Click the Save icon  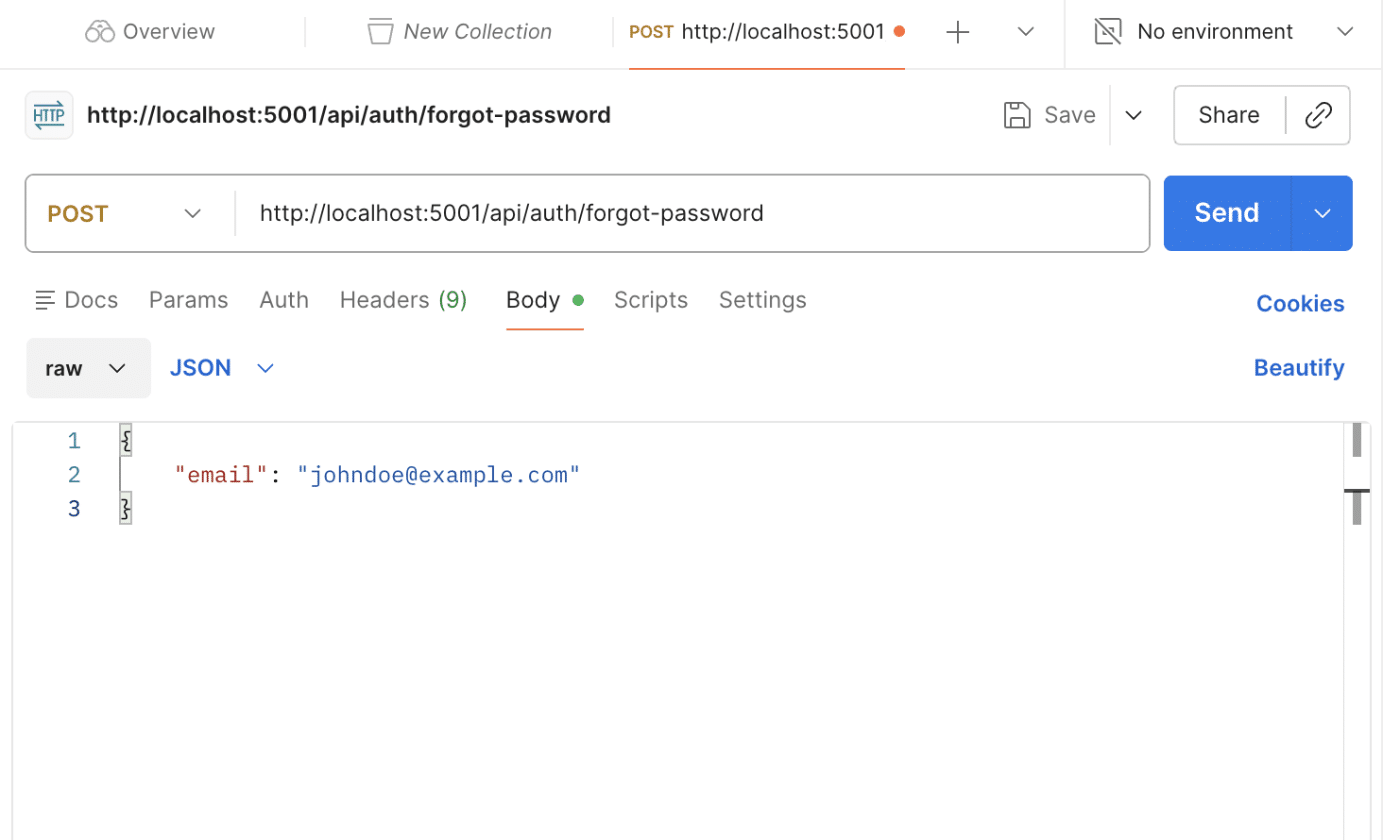pos(1017,114)
